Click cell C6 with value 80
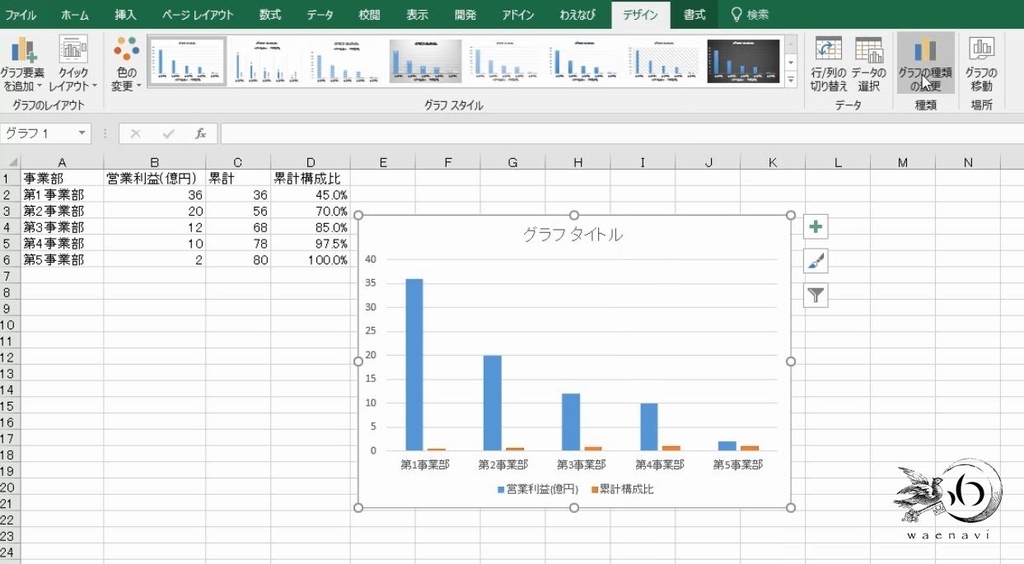1024x564 pixels. [238, 260]
